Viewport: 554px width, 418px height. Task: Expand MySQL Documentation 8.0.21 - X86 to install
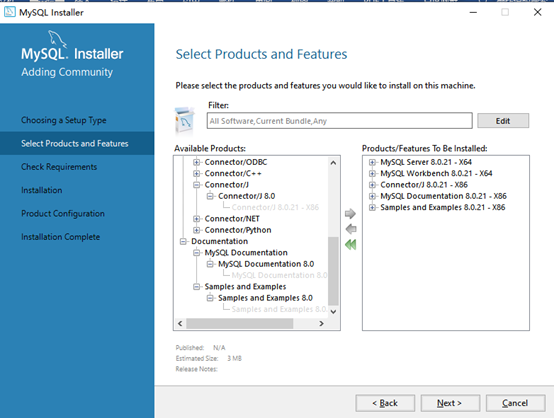[x=372, y=196]
